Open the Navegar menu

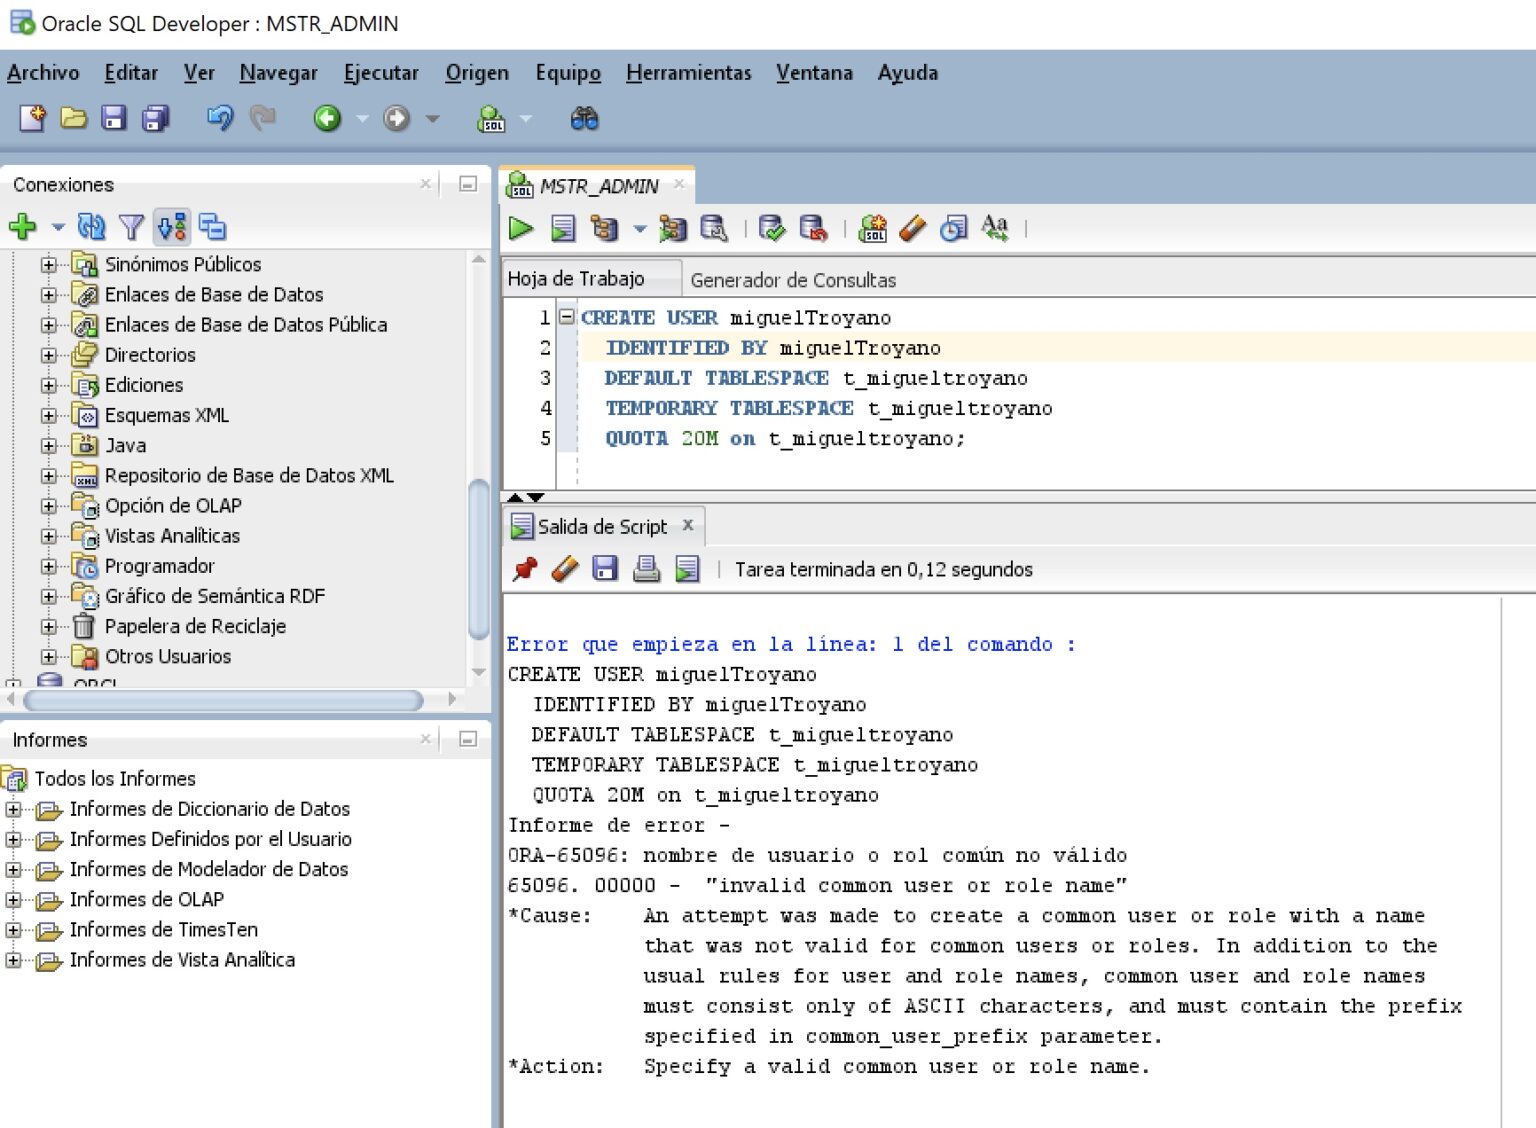coord(278,73)
